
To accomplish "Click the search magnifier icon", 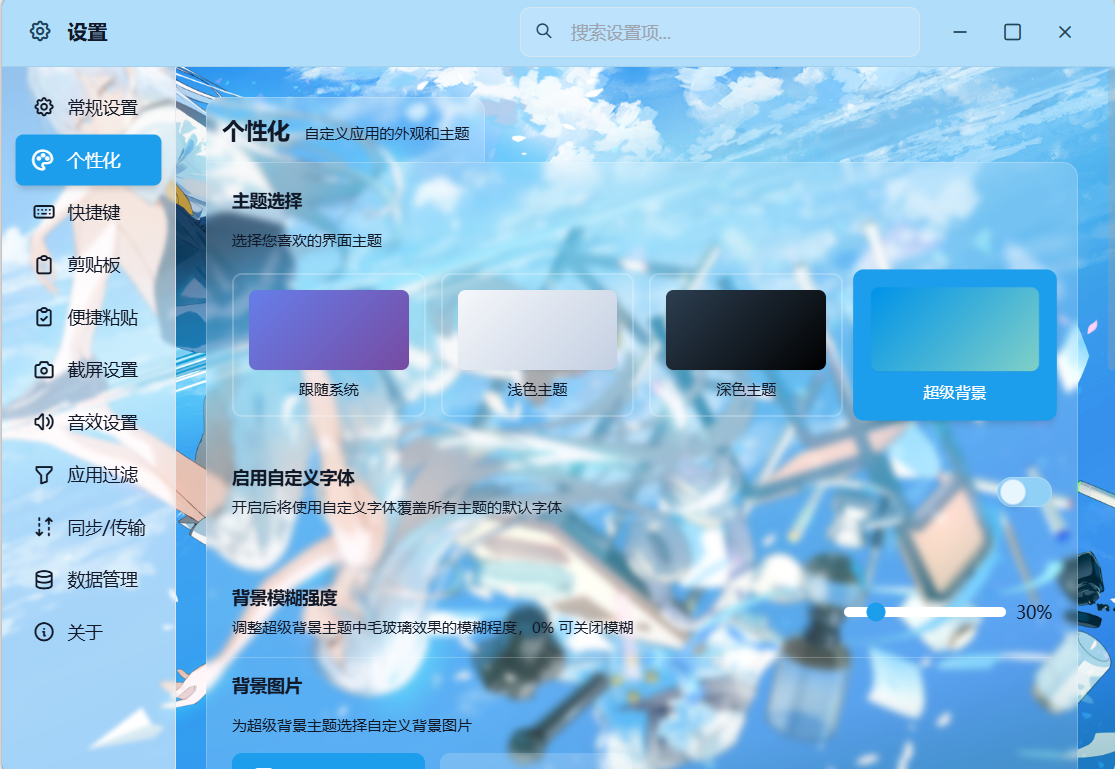I will [x=544, y=31].
